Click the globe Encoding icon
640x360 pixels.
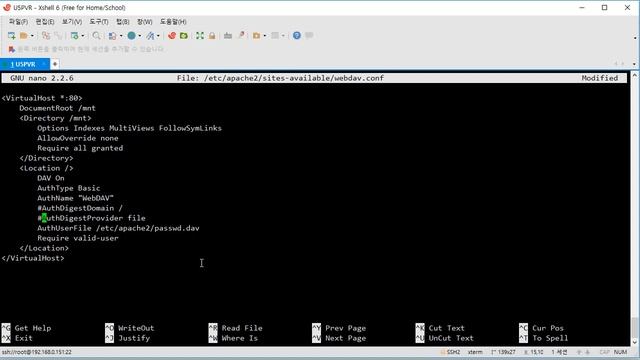(x=131, y=36)
